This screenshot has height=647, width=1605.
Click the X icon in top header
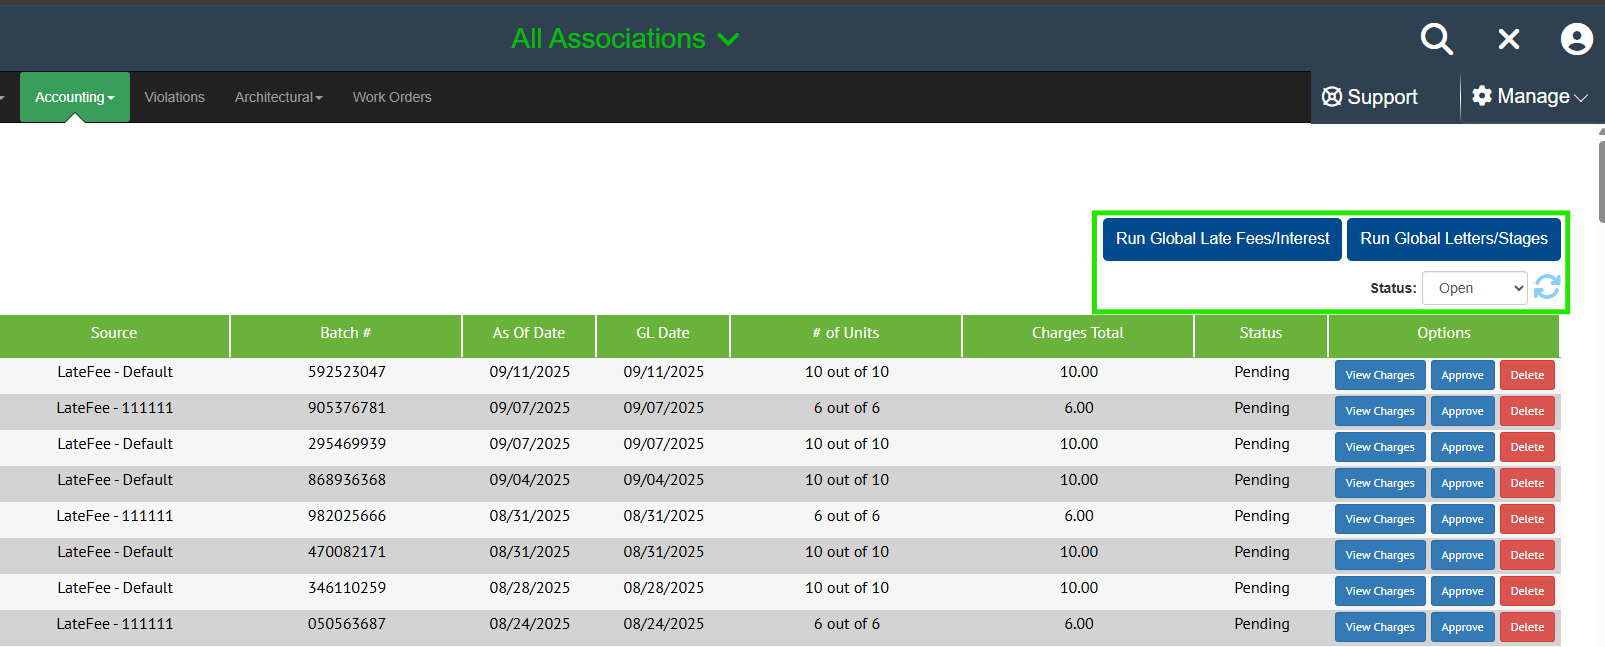coord(1508,39)
